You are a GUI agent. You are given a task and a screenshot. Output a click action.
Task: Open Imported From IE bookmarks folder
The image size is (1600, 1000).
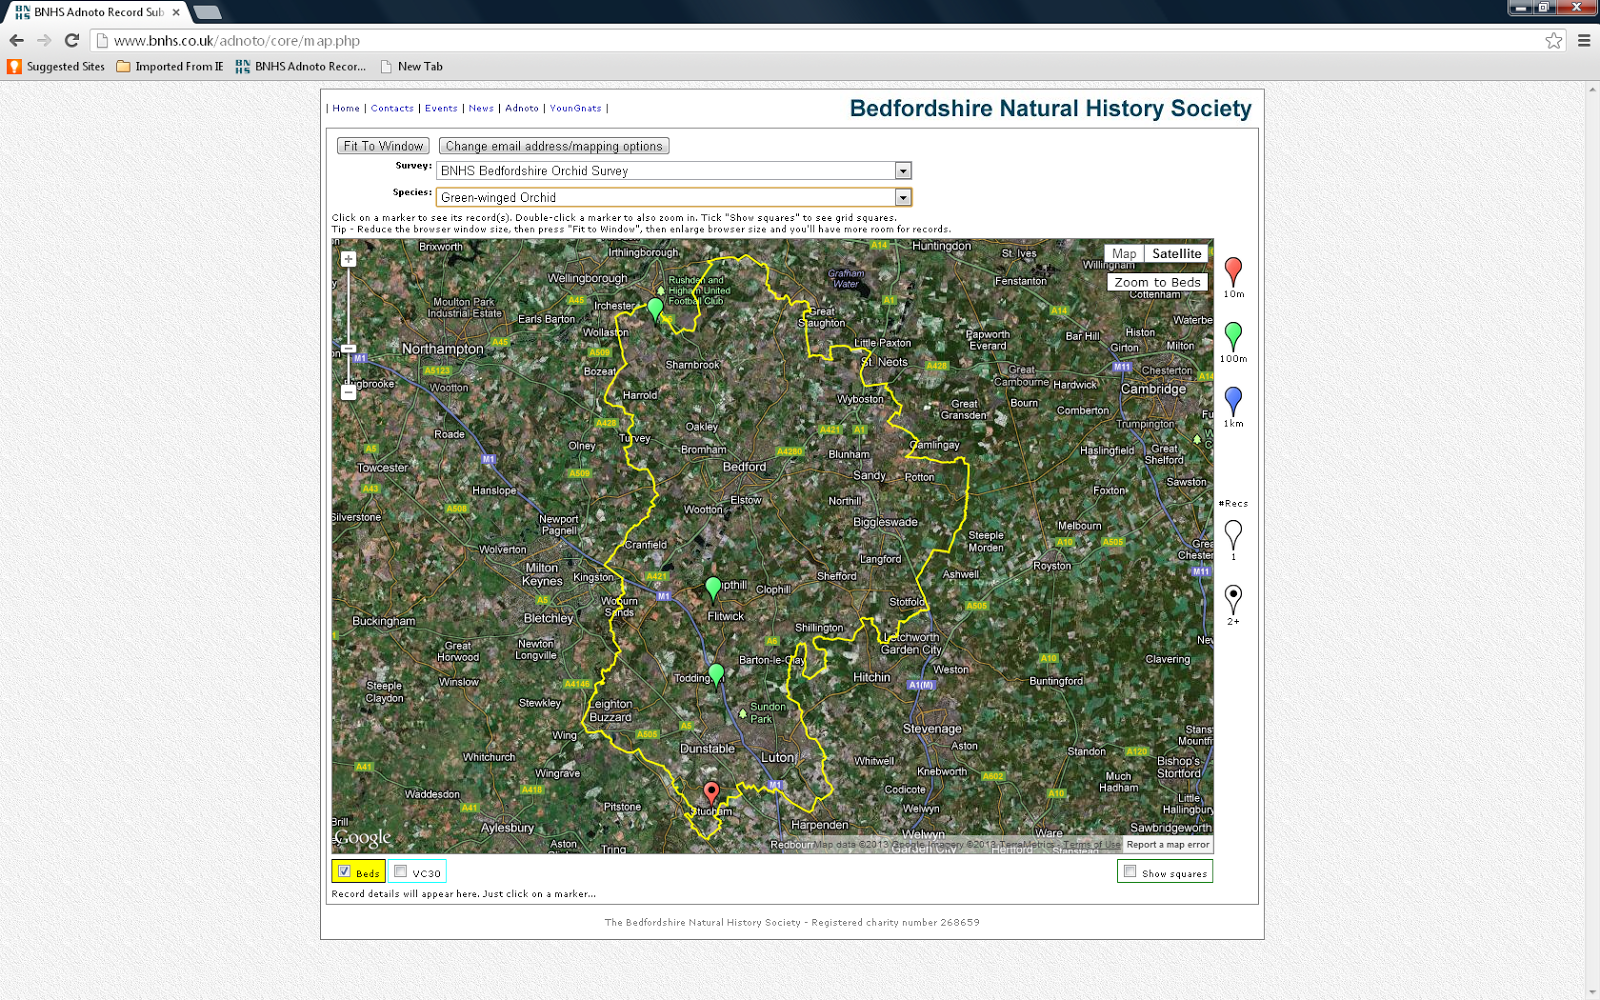click(x=170, y=66)
